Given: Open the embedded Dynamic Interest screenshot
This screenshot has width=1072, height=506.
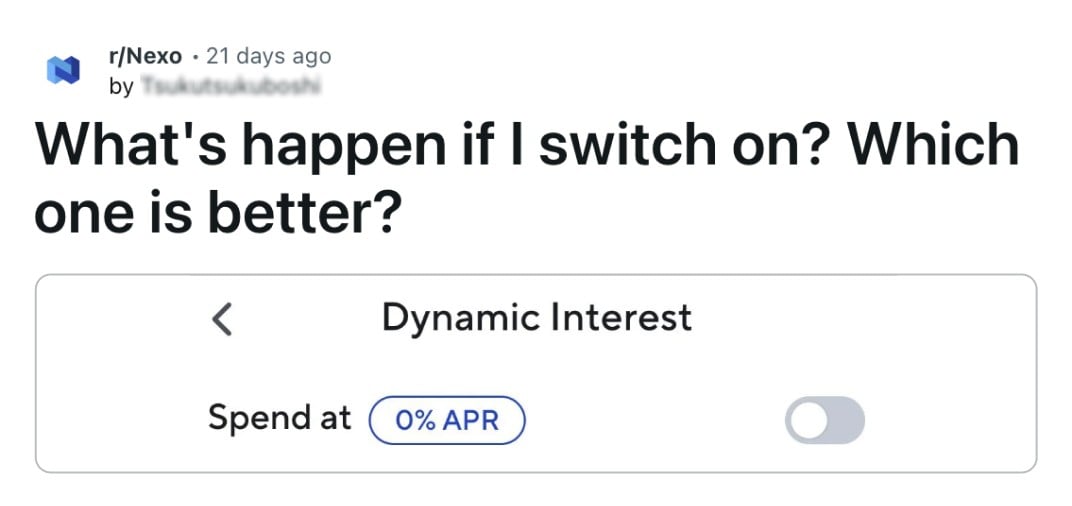Looking at the screenshot, I should point(536,372).
